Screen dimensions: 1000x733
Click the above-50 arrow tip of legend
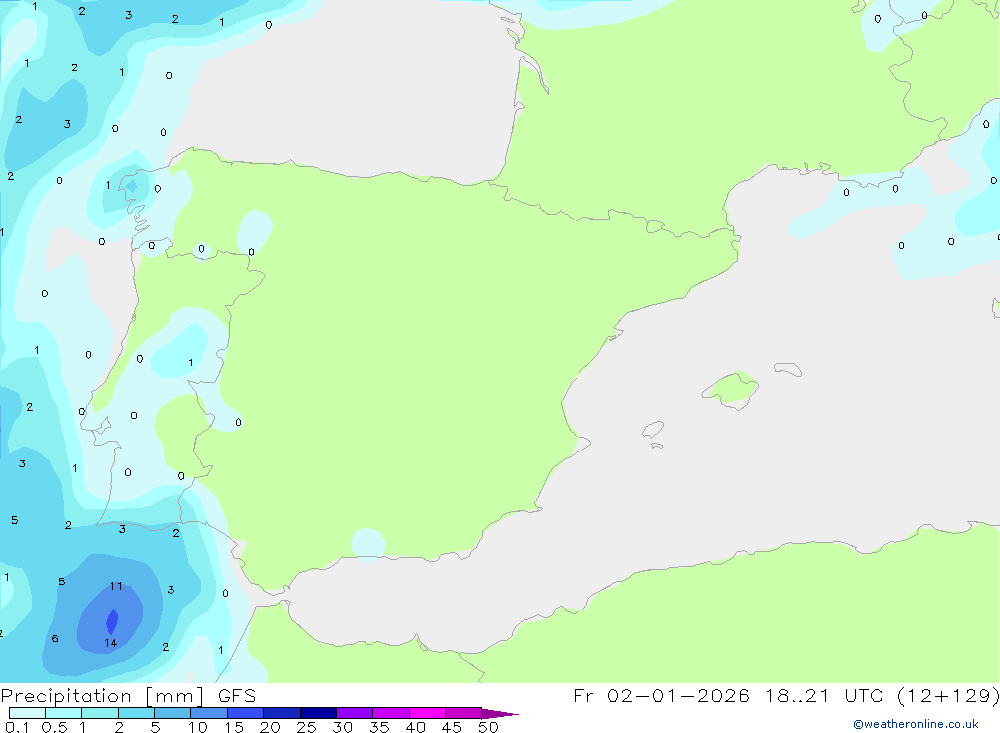pos(500,714)
